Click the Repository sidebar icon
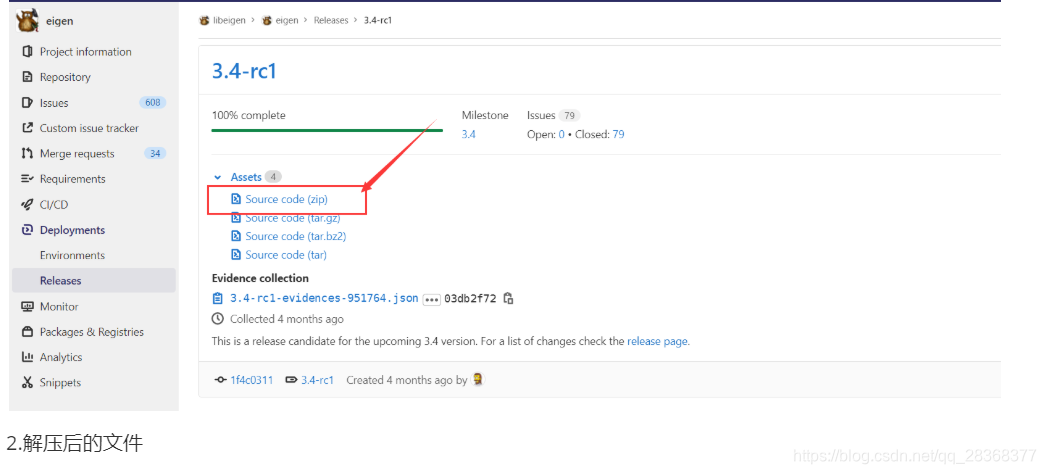 [27, 77]
